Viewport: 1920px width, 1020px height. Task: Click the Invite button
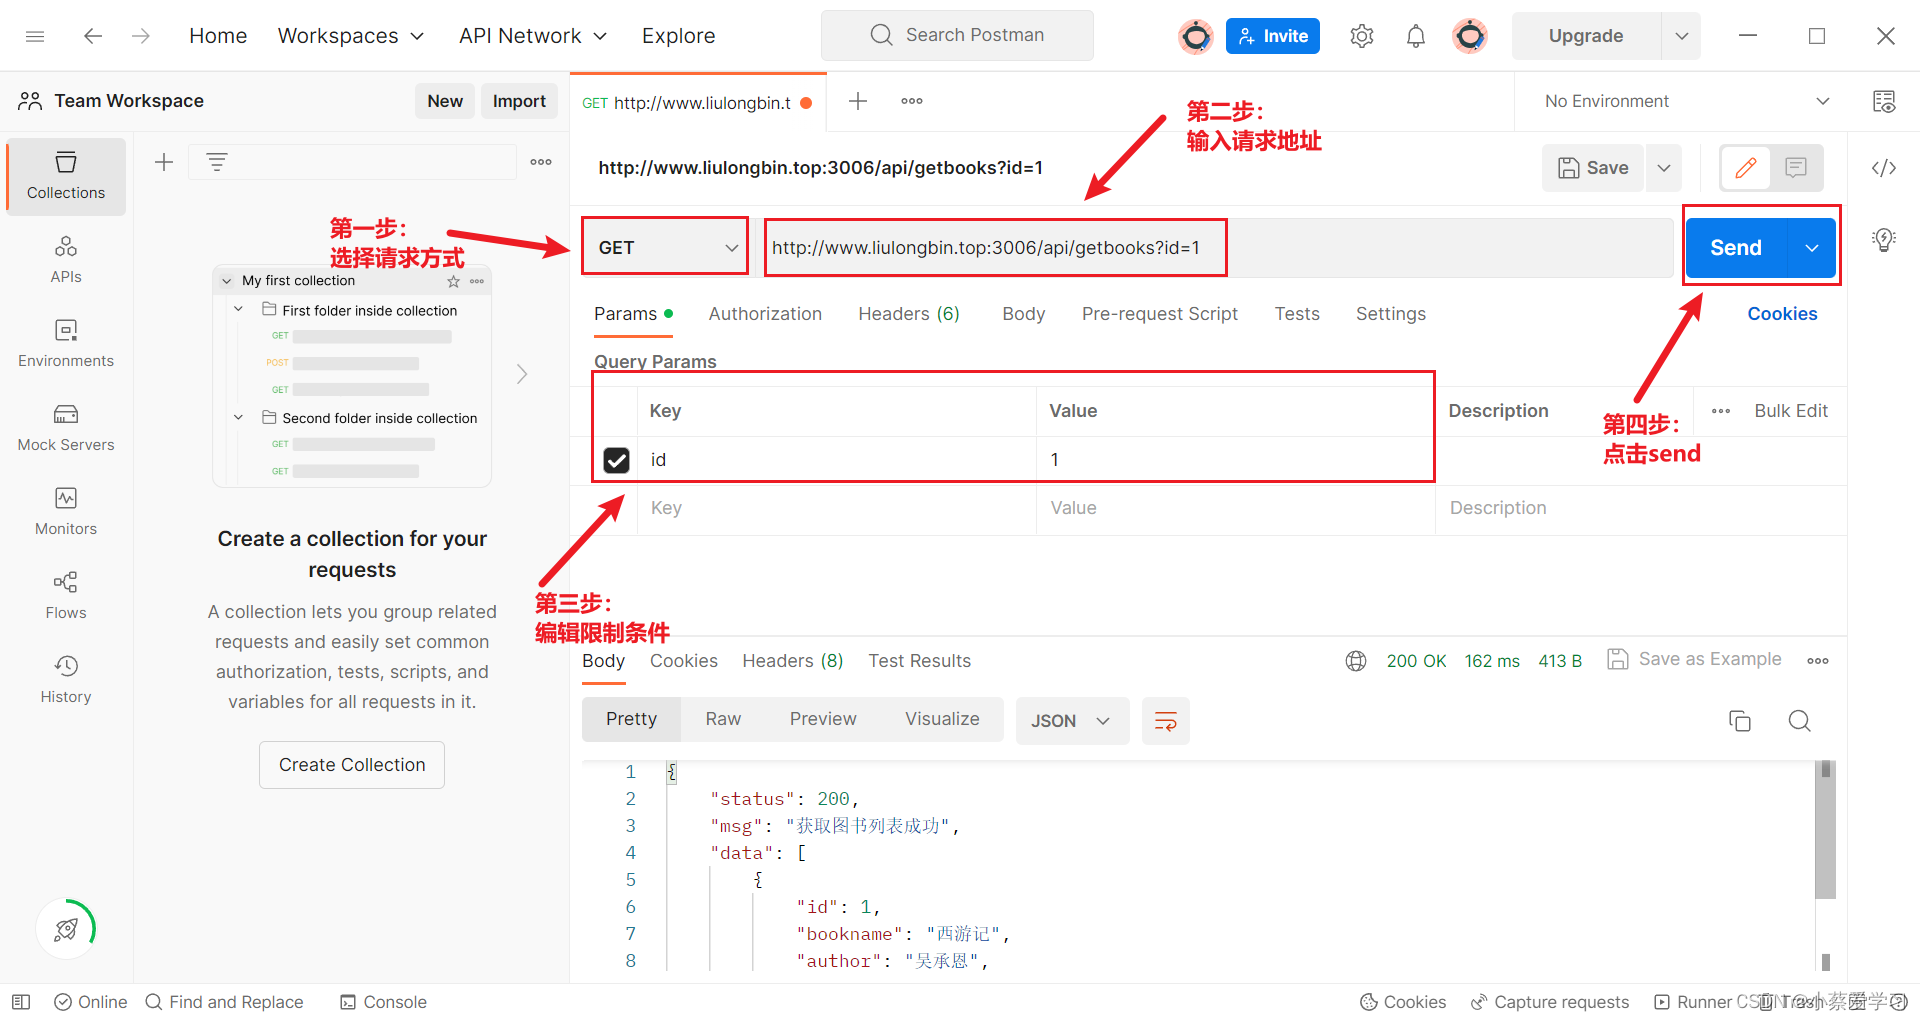[x=1273, y=36]
